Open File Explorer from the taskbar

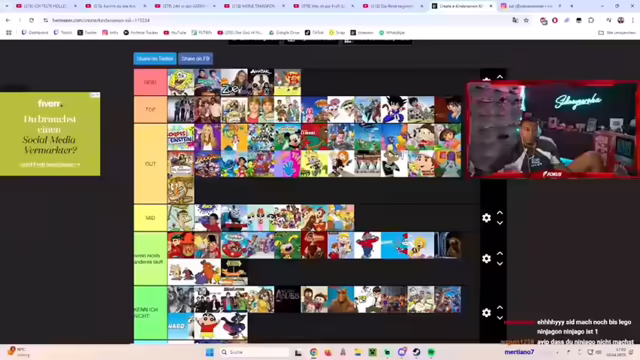358,352
